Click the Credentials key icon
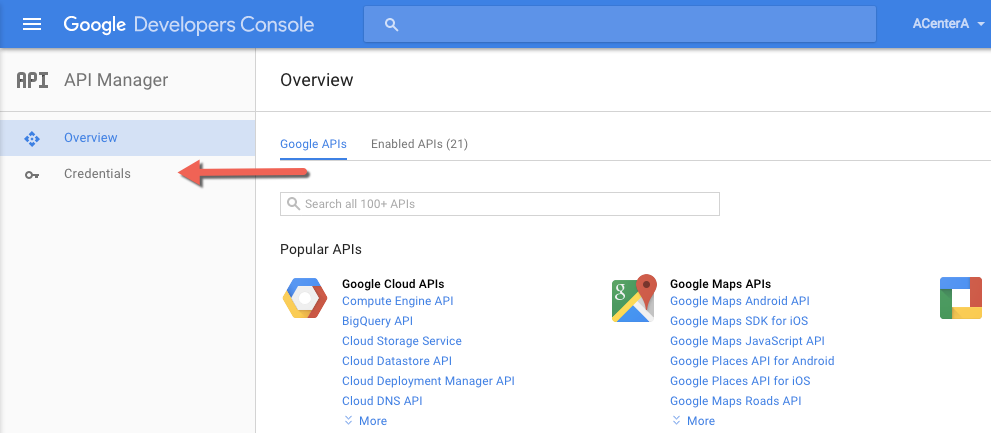Image resolution: width=991 pixels, height=433 pixels. click(32, 174)
